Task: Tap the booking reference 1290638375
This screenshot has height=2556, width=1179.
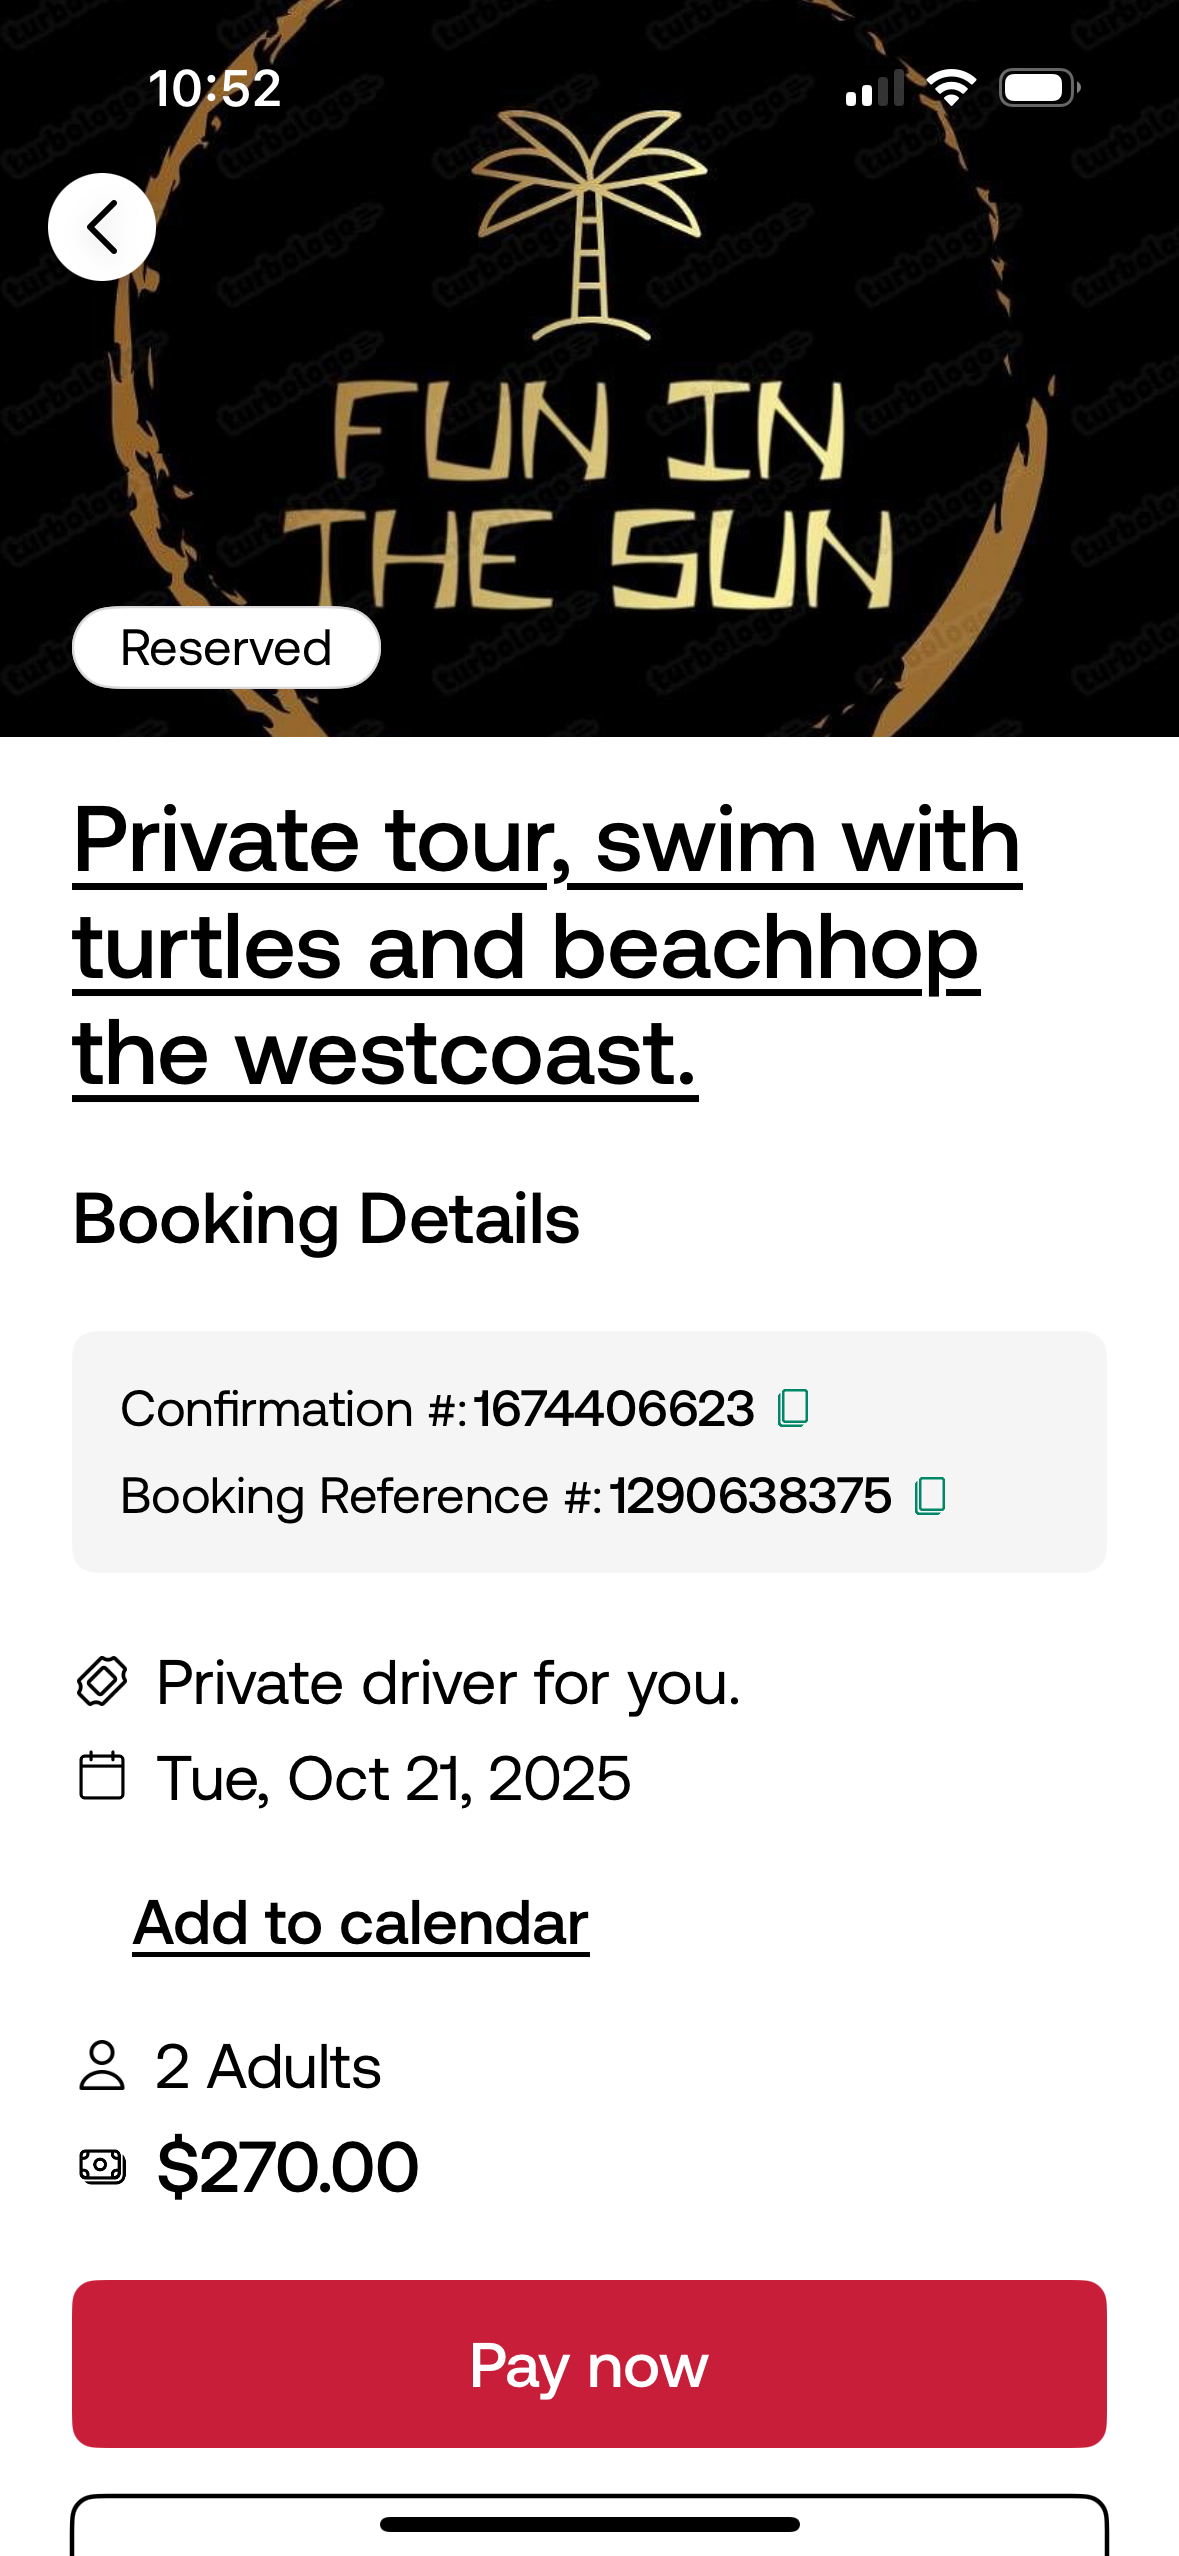Action: pyautogui.click(x=750, y=1496)
